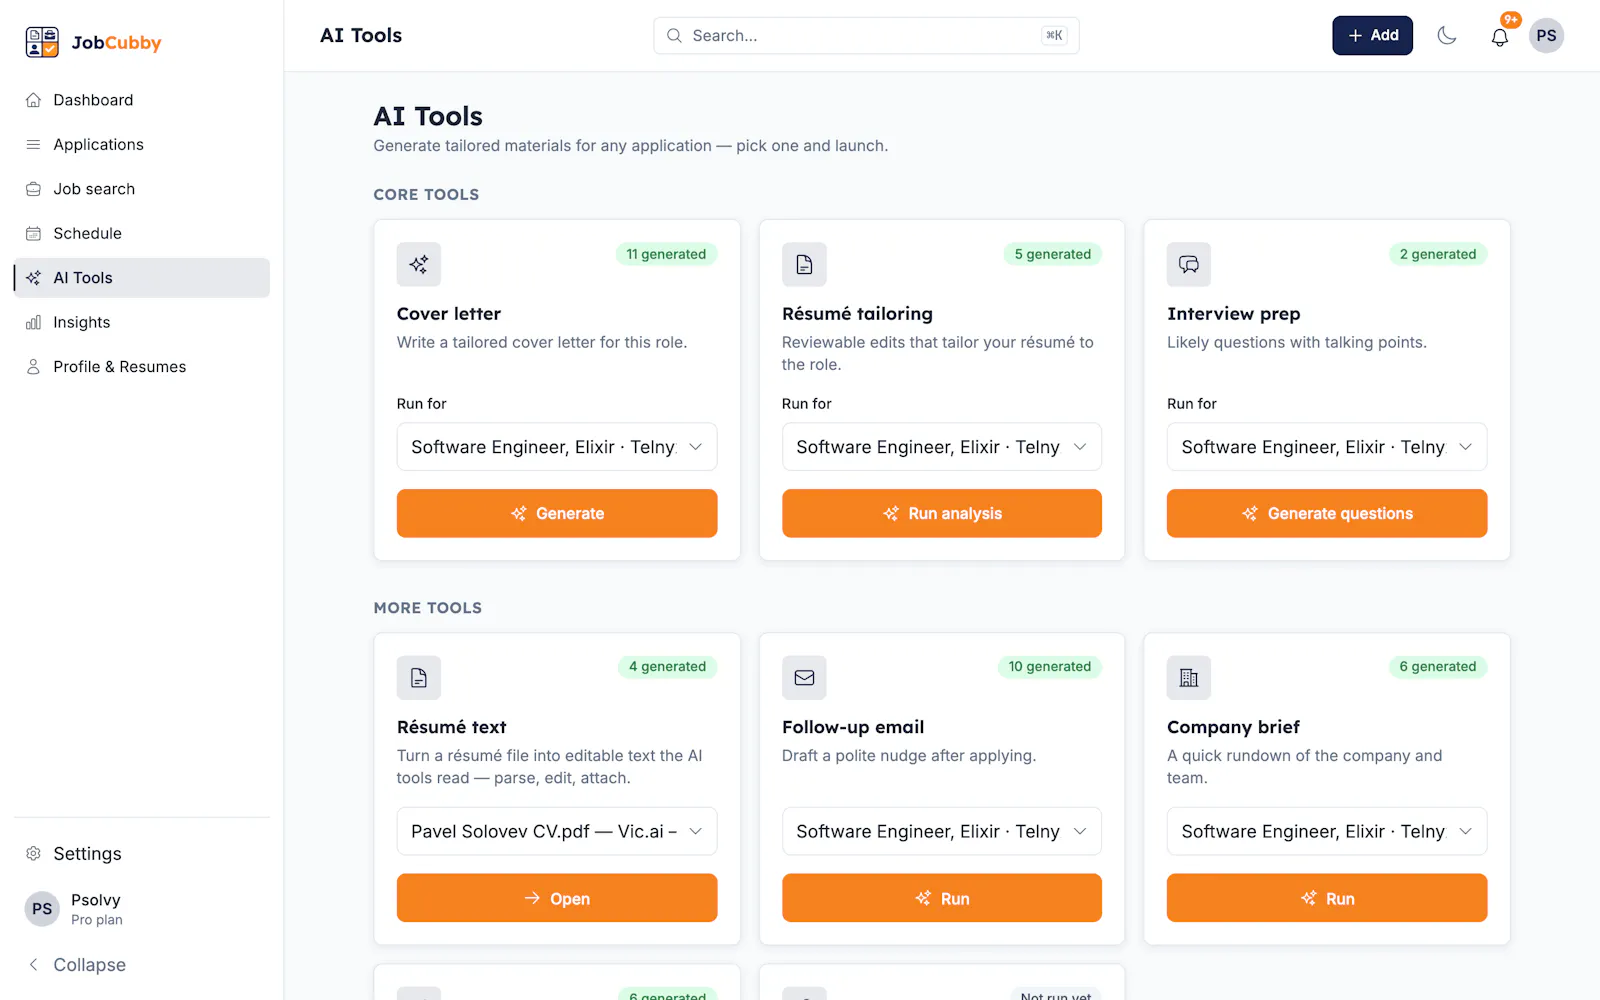Click the Résumé tailoring document icon
Image resolution: width=1600 pixels, height=1000 pixels.
click(x=804, y=264)
